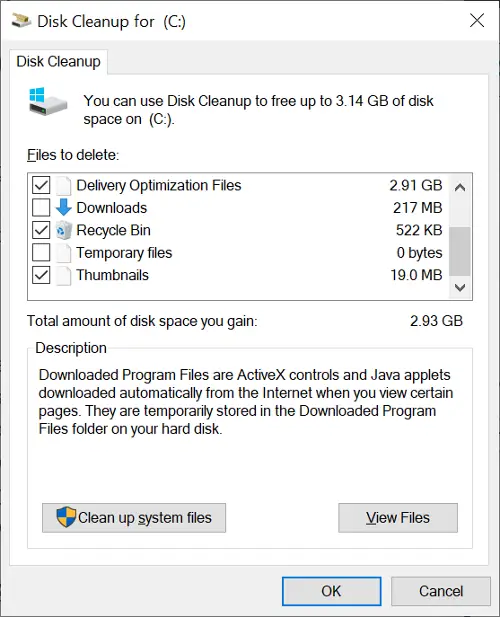Select the Disk Cleanup tab

pos(58,62)
